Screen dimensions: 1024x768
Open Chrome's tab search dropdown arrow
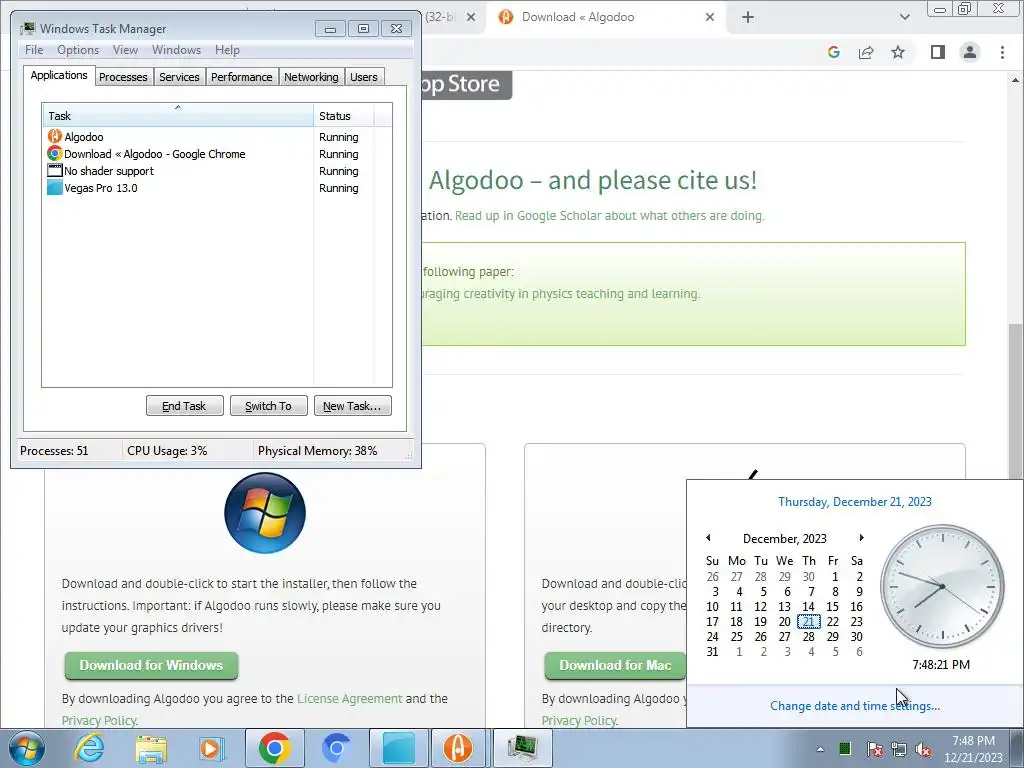click(904, 17)
